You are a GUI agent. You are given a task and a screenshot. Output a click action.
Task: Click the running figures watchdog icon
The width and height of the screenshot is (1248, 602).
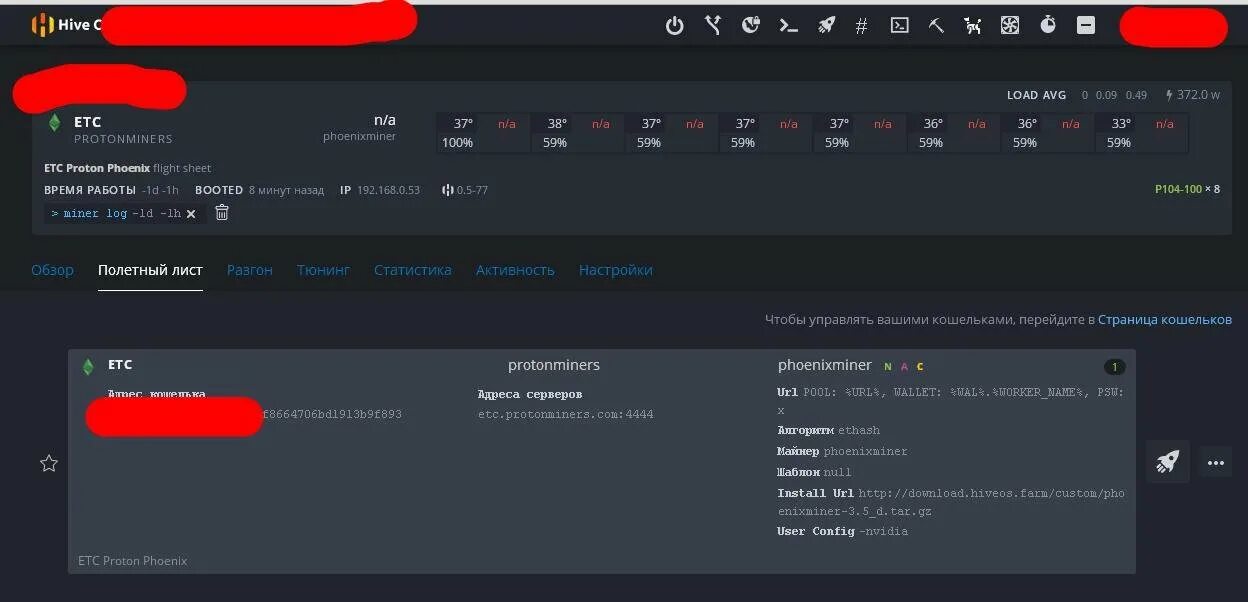[x=973, y=25]
